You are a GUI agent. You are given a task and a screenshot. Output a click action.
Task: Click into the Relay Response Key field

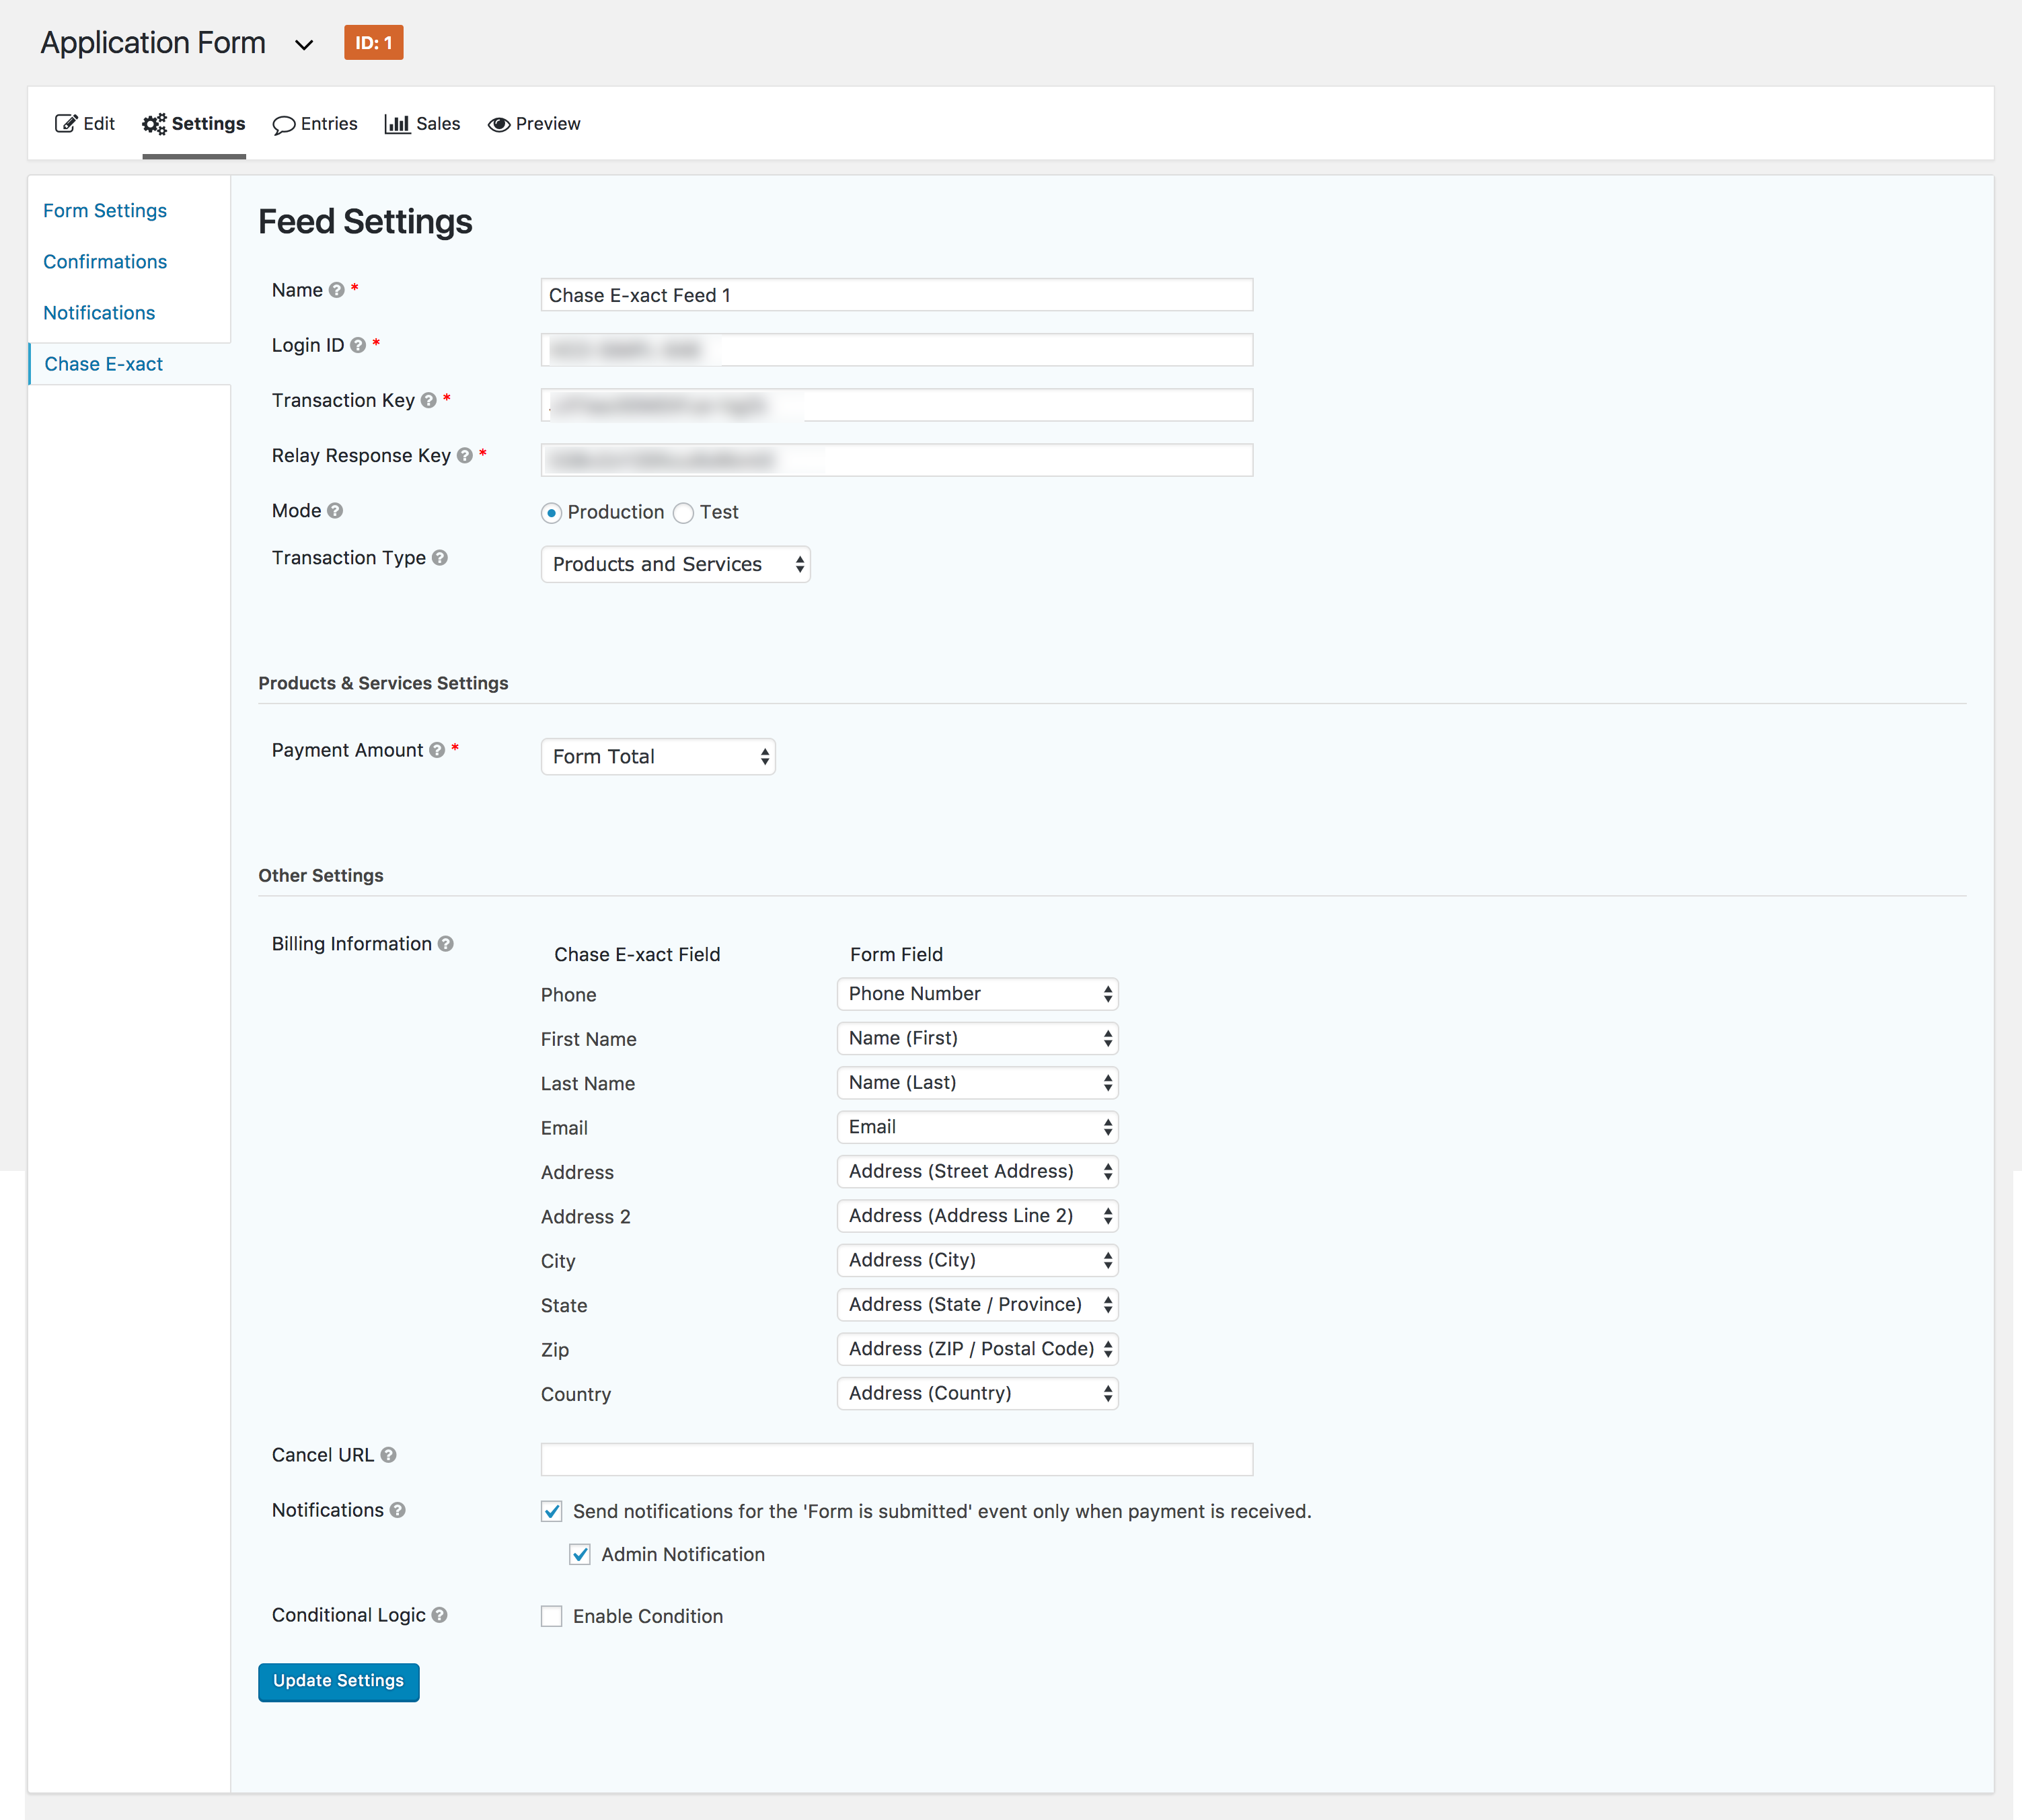tap(897, 460)
